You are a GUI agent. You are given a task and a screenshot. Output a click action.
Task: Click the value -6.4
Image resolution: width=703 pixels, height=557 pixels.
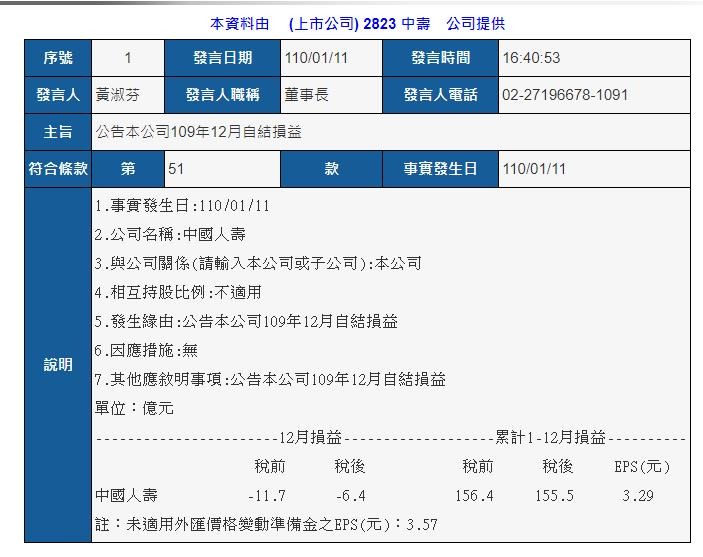click(351, 496)
